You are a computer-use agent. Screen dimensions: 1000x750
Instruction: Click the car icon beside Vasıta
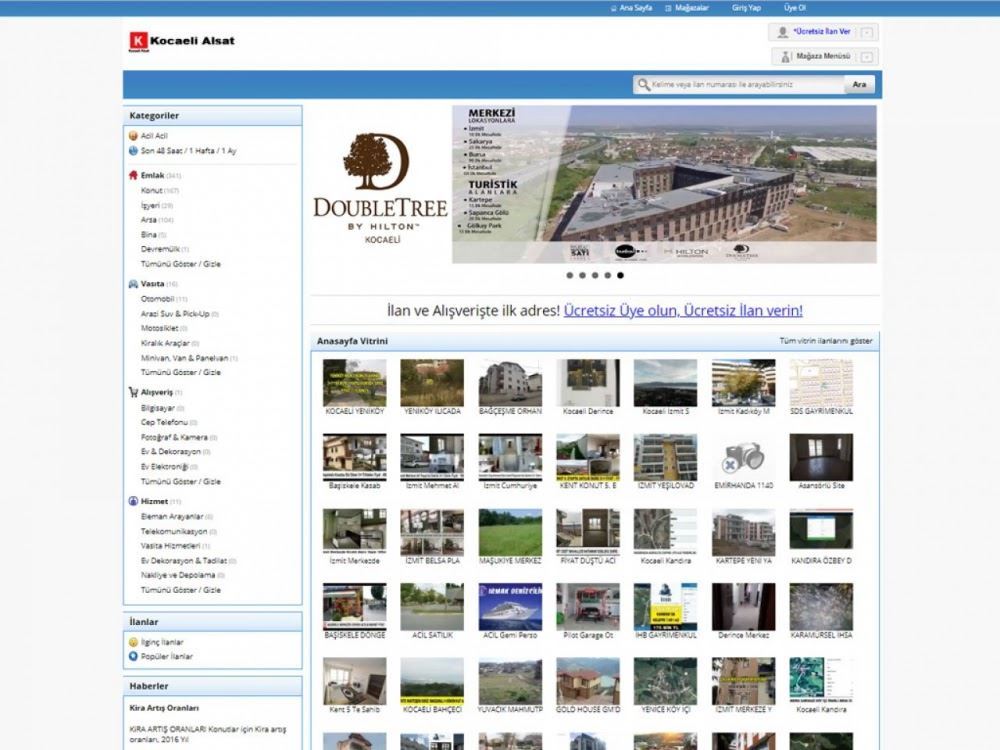click(x=133, y=284)
